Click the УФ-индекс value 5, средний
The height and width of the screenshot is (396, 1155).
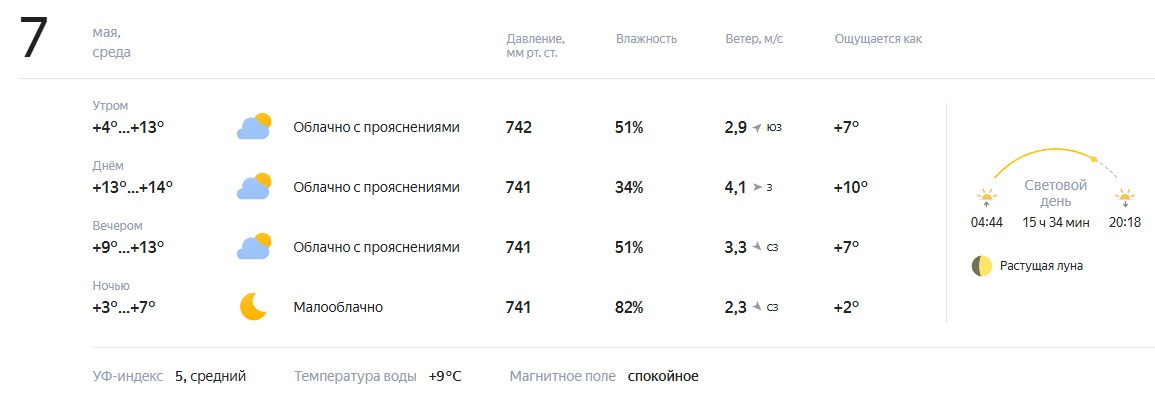pos(211,376)
